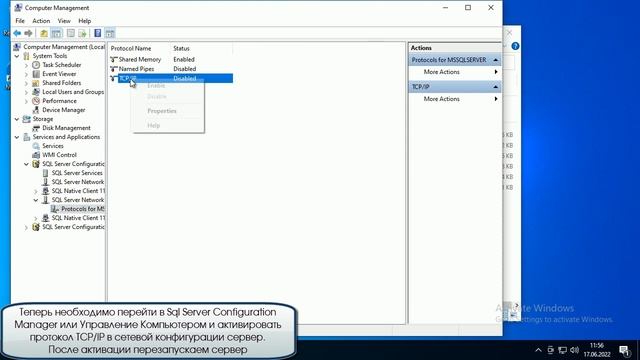Image resolution: width=640 pixels, height=360 pixels.
Task: Click the Export List toolbar icon
Action: pyautogui.click(x=82, y=33)
